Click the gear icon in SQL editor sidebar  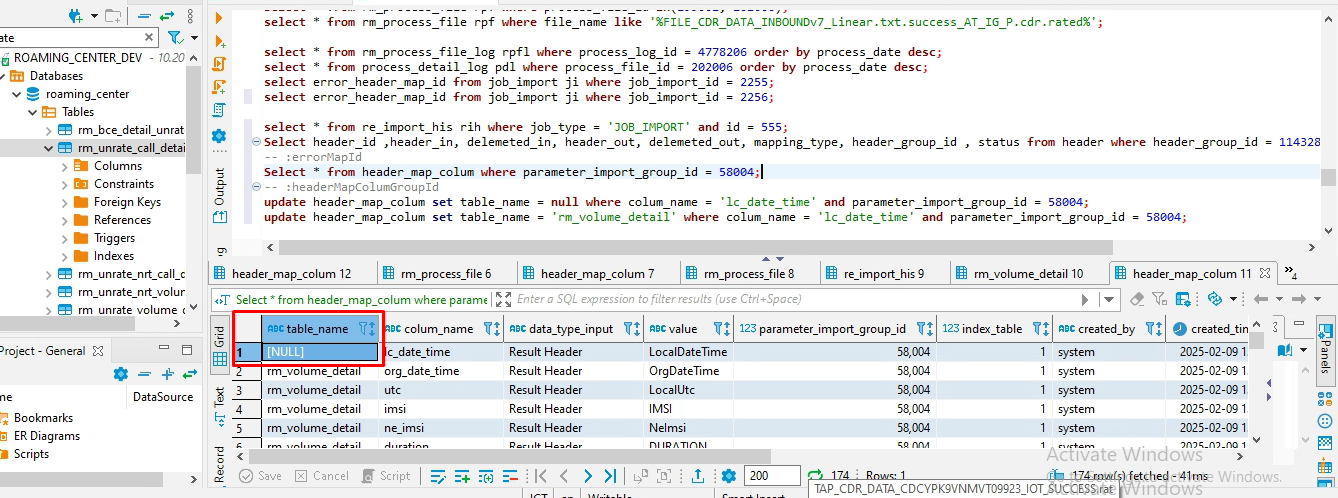pyautogui.click(x=219, y=135)
